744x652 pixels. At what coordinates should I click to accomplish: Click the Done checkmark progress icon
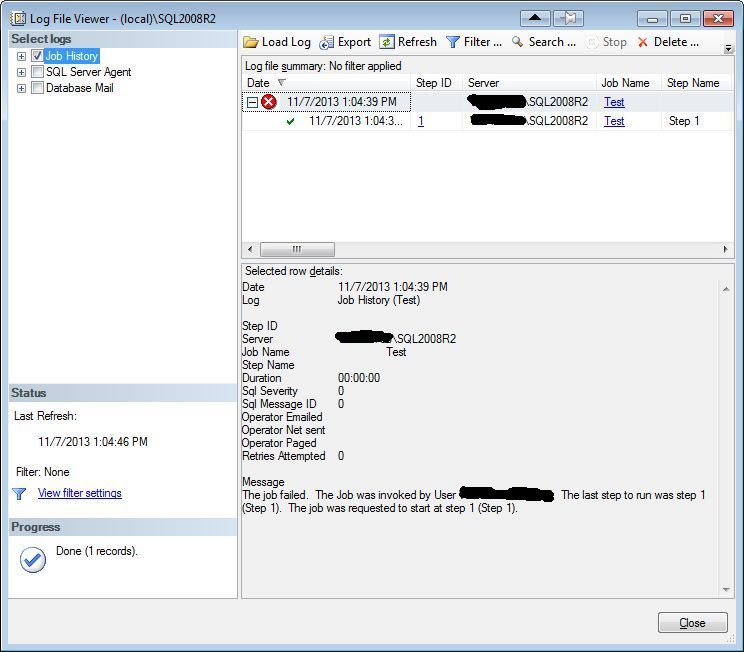point(33,560)
